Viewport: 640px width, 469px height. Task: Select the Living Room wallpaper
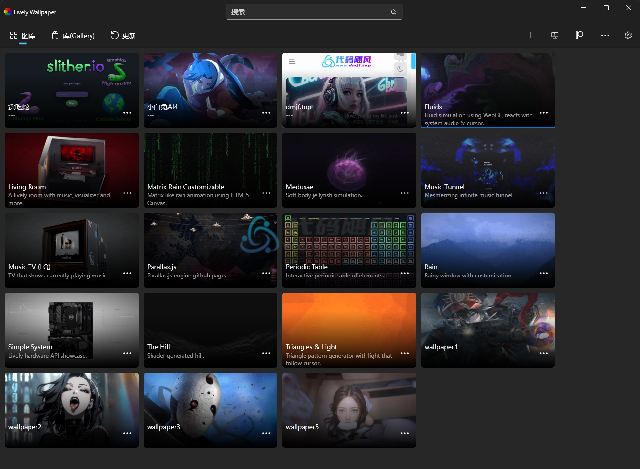click(72, 170)
